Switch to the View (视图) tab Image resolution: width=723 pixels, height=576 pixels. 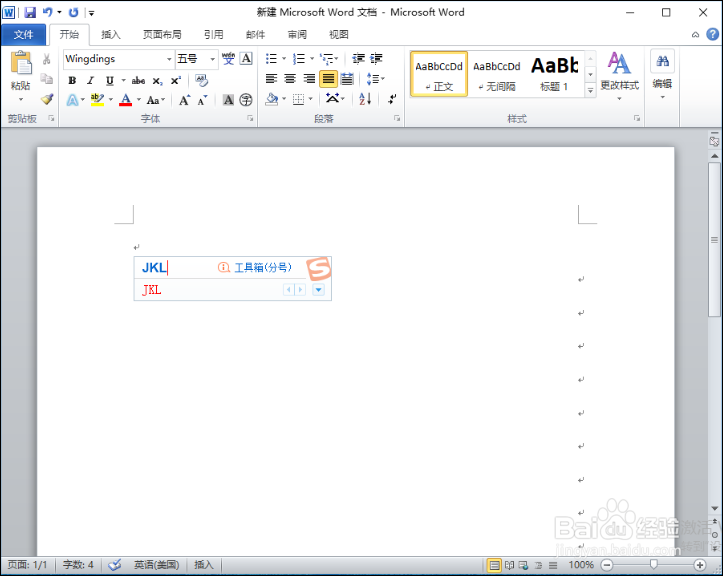[x=338, y=35]
